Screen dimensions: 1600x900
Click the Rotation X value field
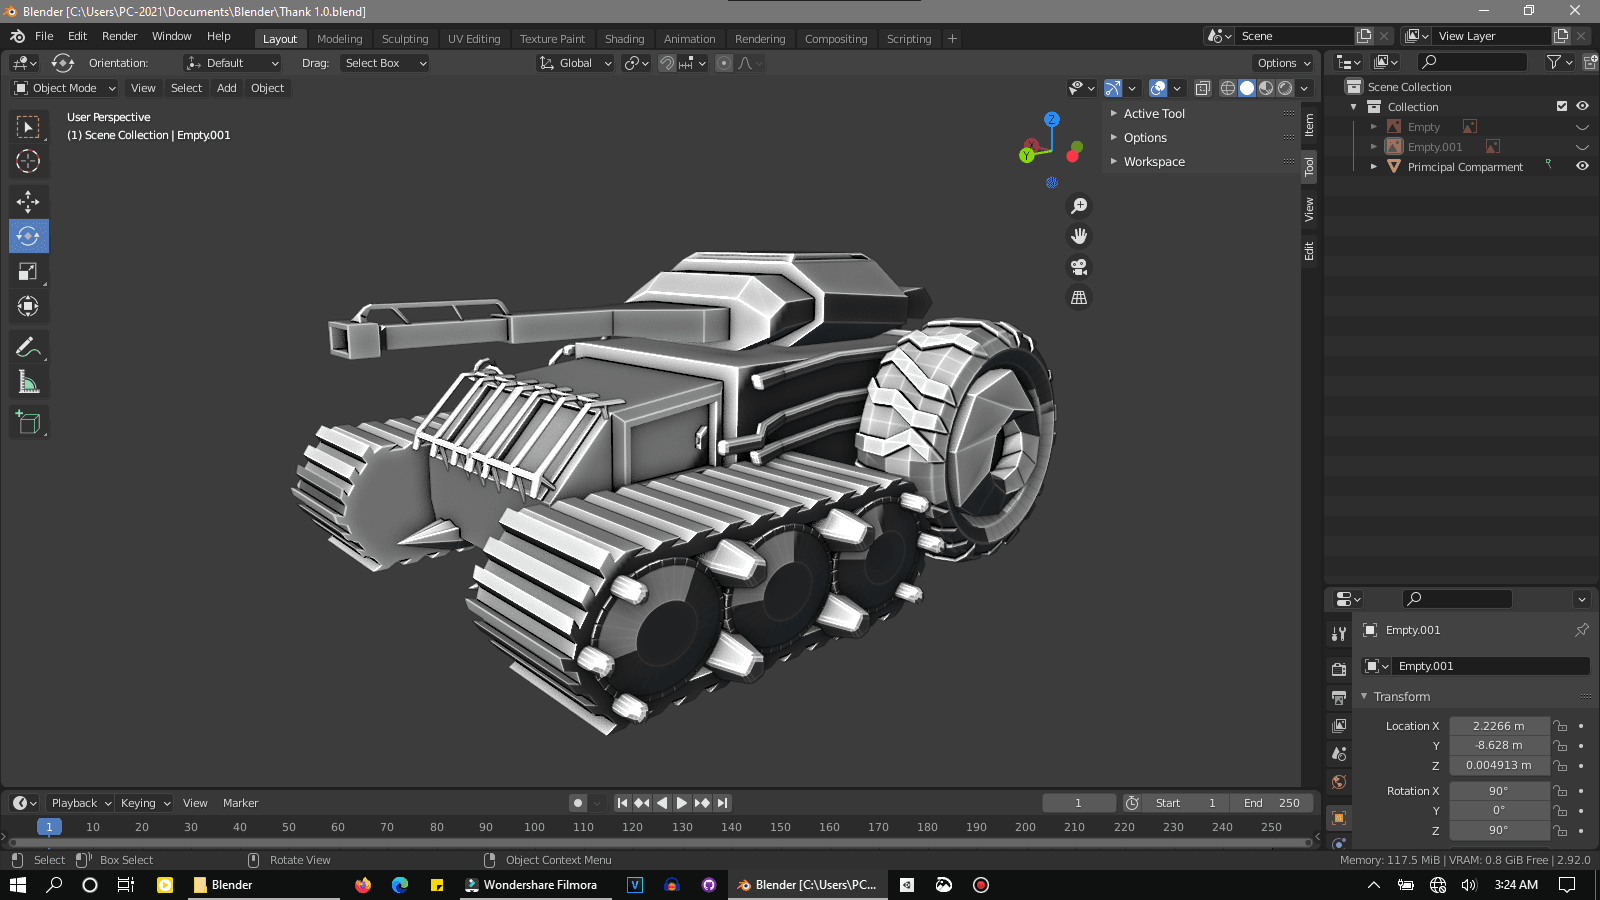pyautogui.click(x=1498, y=791)
